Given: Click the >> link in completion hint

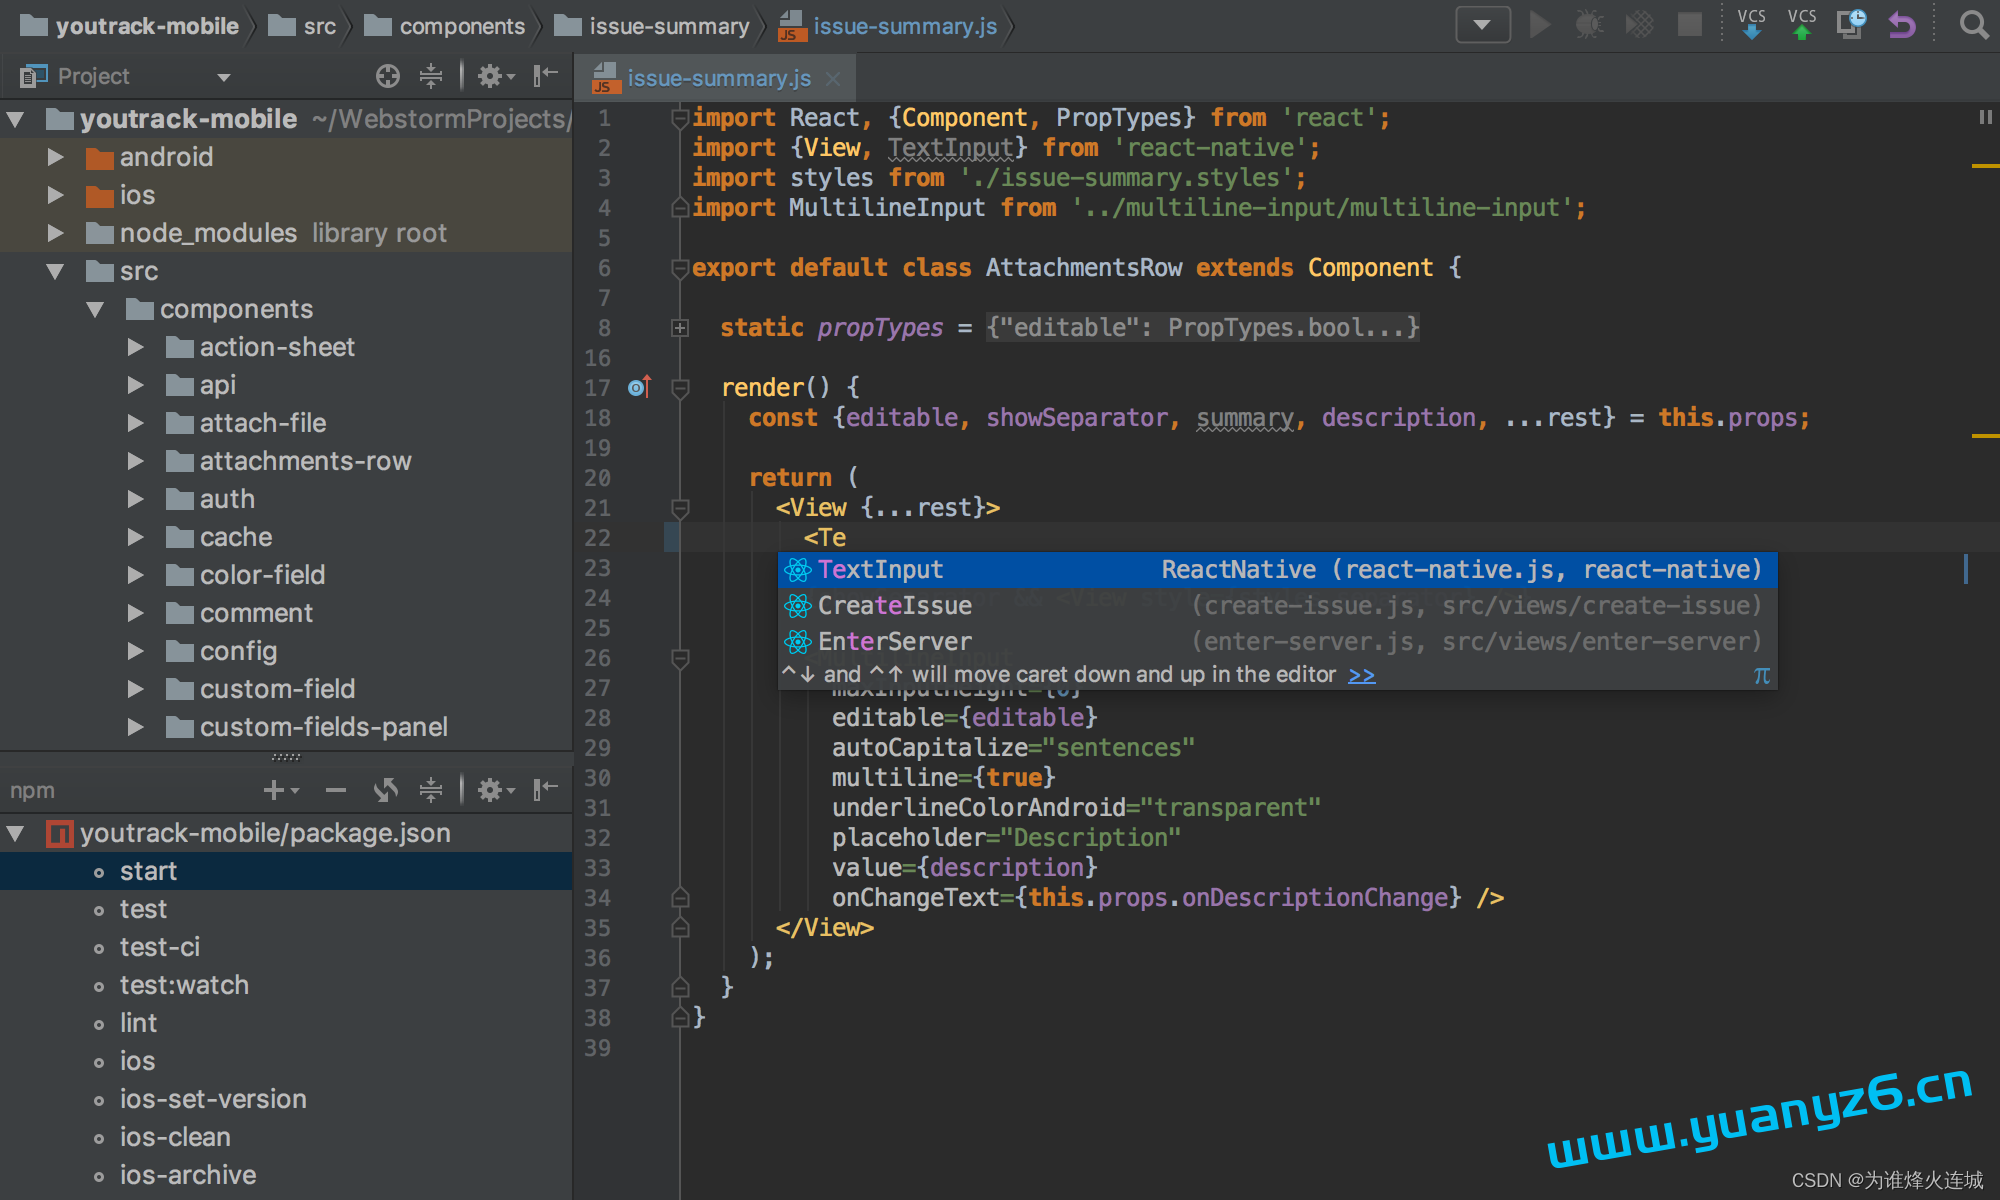Looking at the screenshot, I should [1361, 675].
